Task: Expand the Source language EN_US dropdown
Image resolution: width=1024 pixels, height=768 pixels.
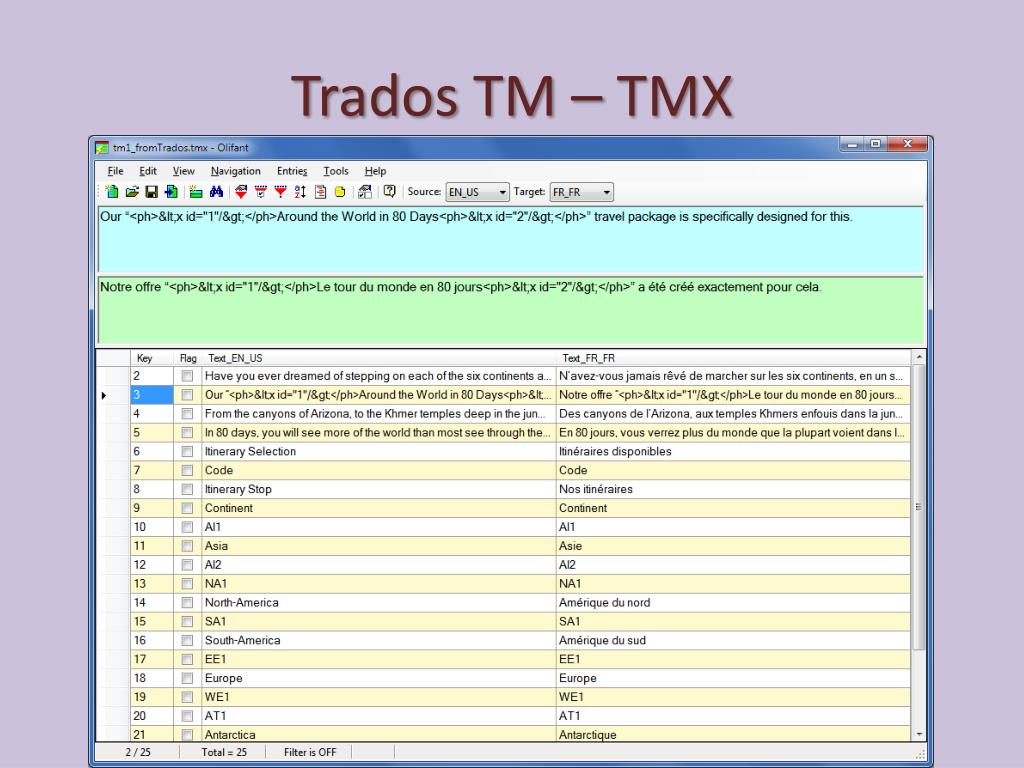Action: (502, 192)
